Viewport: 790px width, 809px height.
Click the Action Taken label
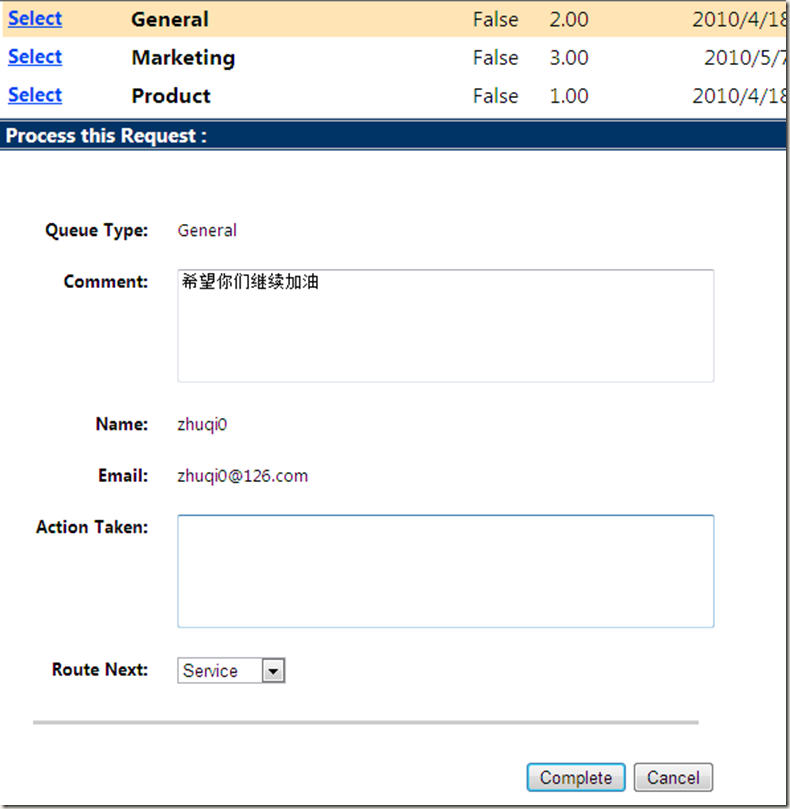point(92,527)
